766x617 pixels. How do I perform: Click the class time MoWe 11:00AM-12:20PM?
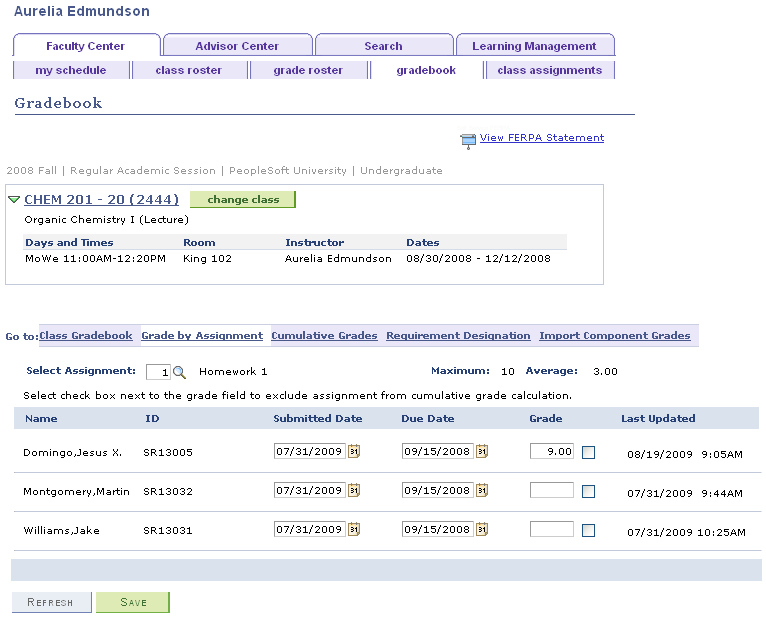point(95,258)
